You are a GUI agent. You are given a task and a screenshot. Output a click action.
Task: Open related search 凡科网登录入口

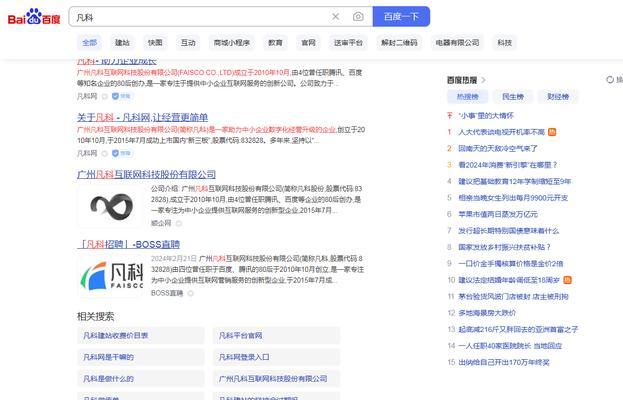click(277, 357)
